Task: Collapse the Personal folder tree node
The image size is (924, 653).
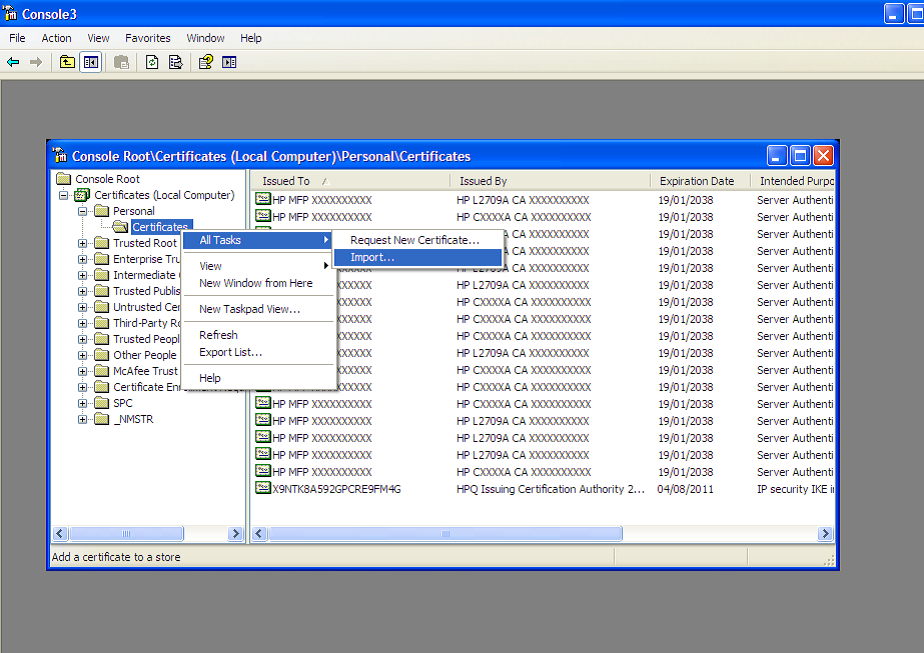Action: (83, 211)
